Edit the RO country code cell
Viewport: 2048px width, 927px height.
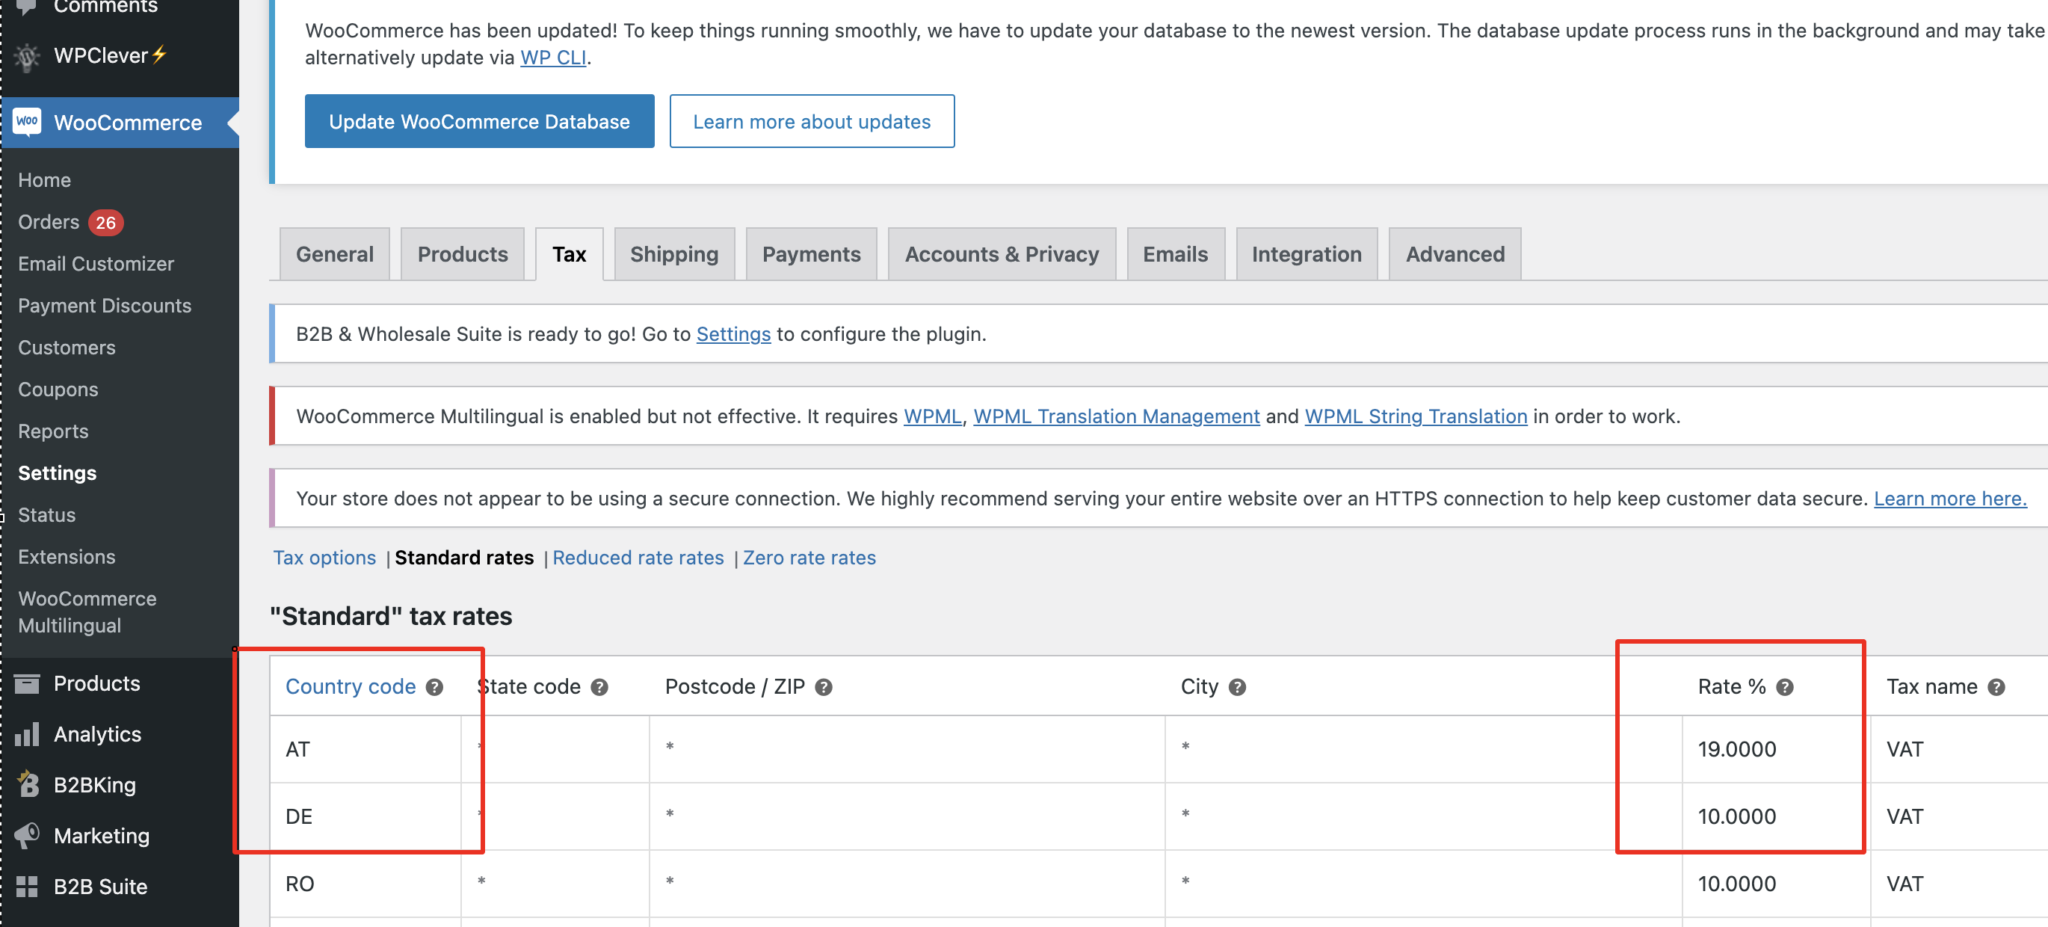click(366, 884)
